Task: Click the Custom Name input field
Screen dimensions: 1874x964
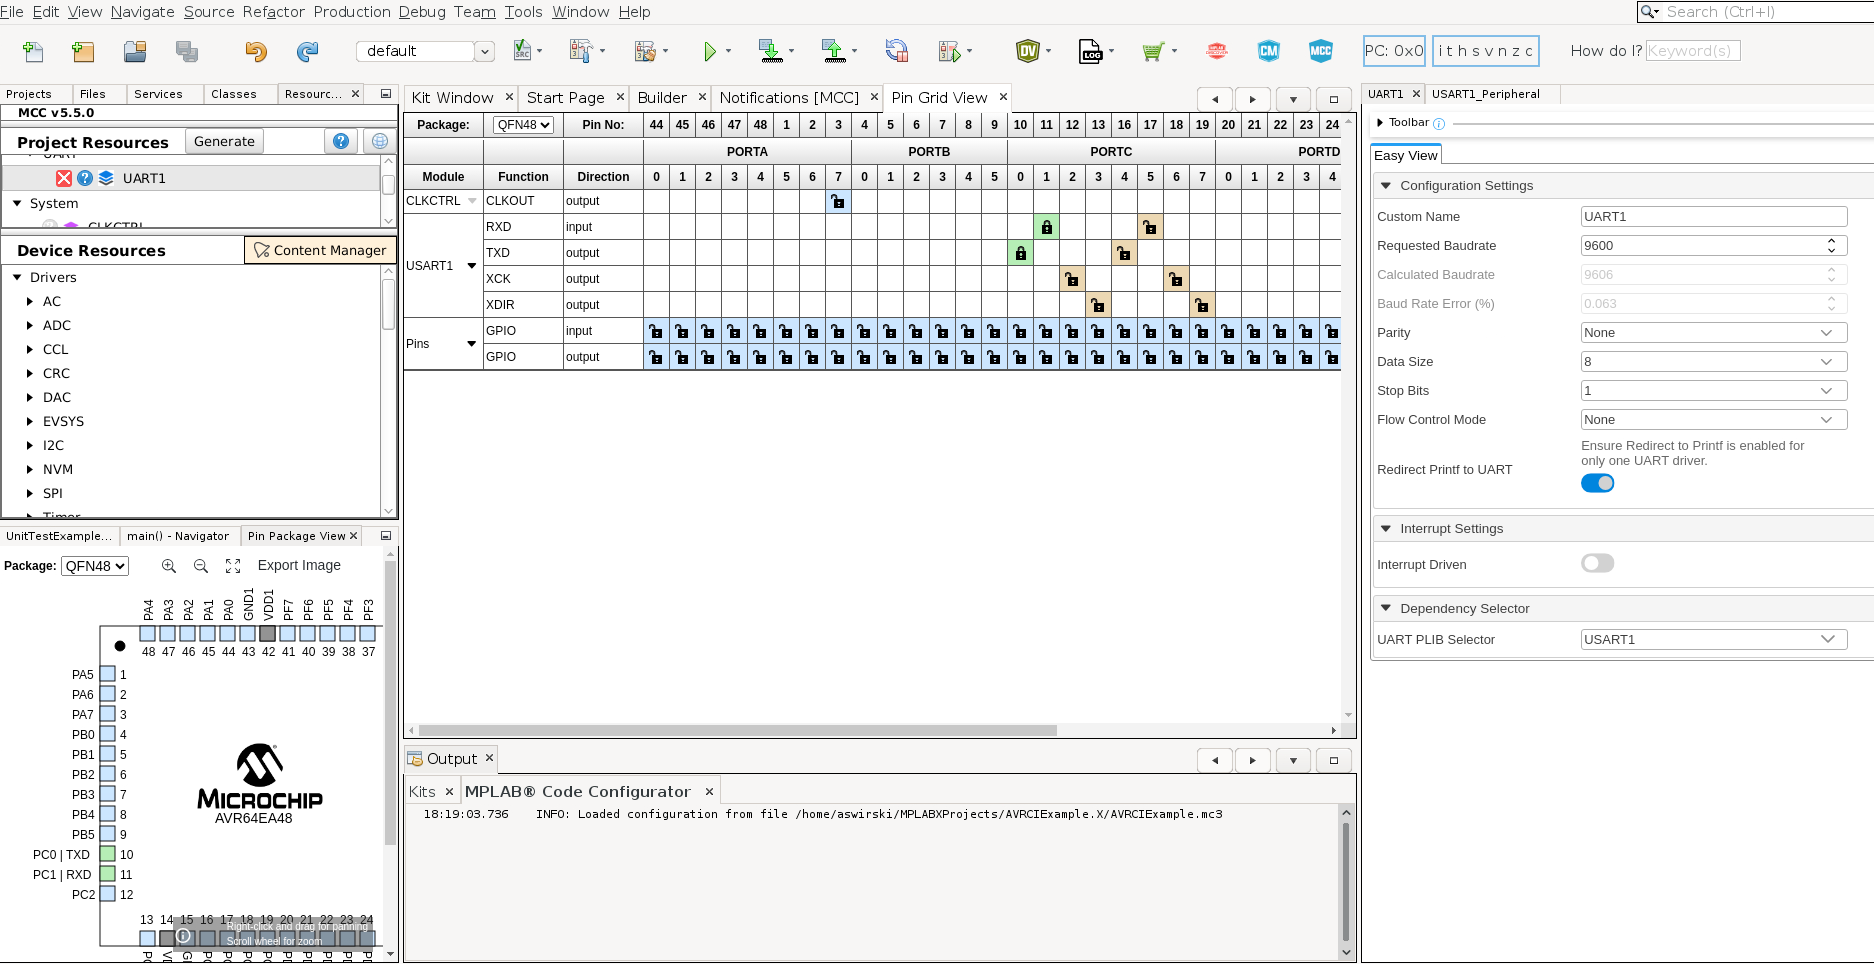Action: (1714, 217)
